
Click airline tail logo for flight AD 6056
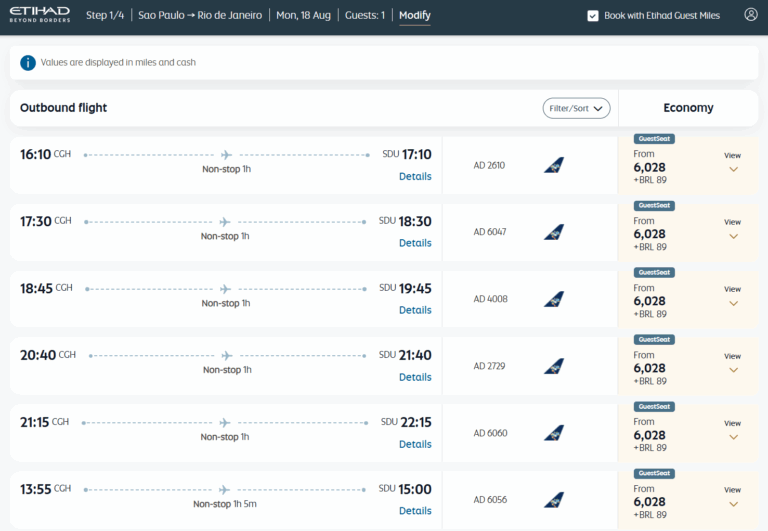click(x=553, y=499)
